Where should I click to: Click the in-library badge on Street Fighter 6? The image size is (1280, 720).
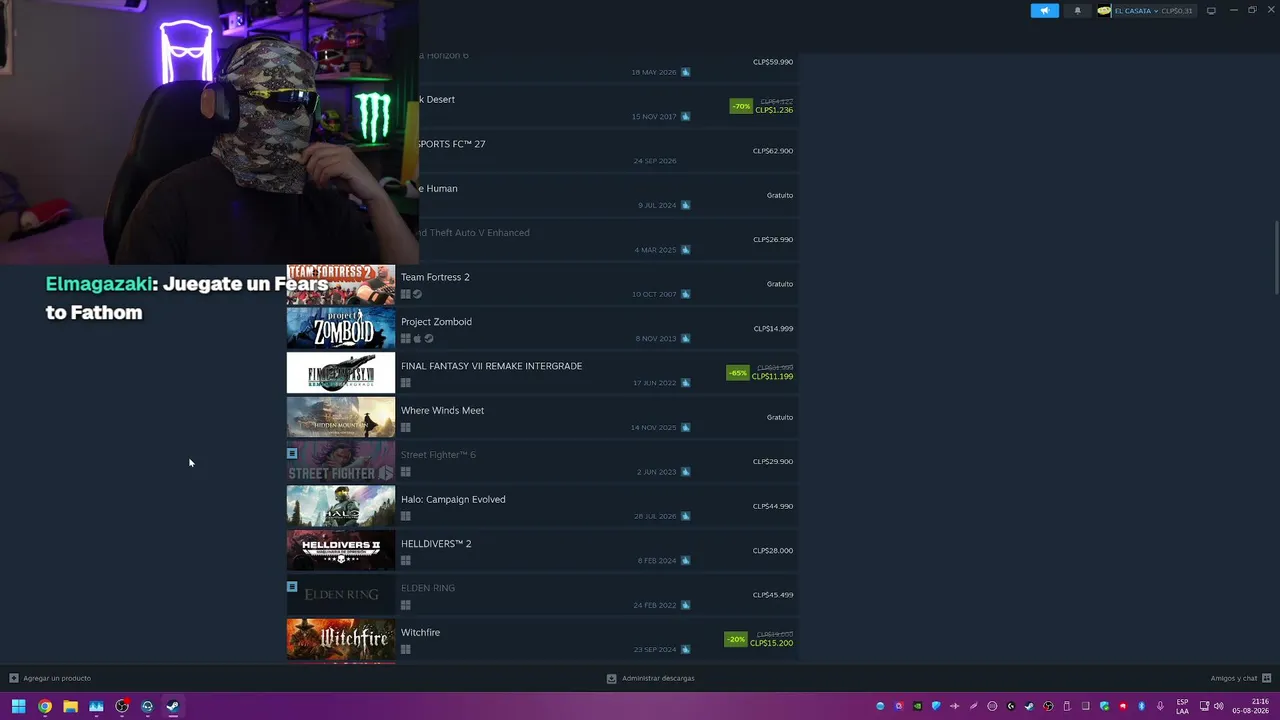[292, 454]
